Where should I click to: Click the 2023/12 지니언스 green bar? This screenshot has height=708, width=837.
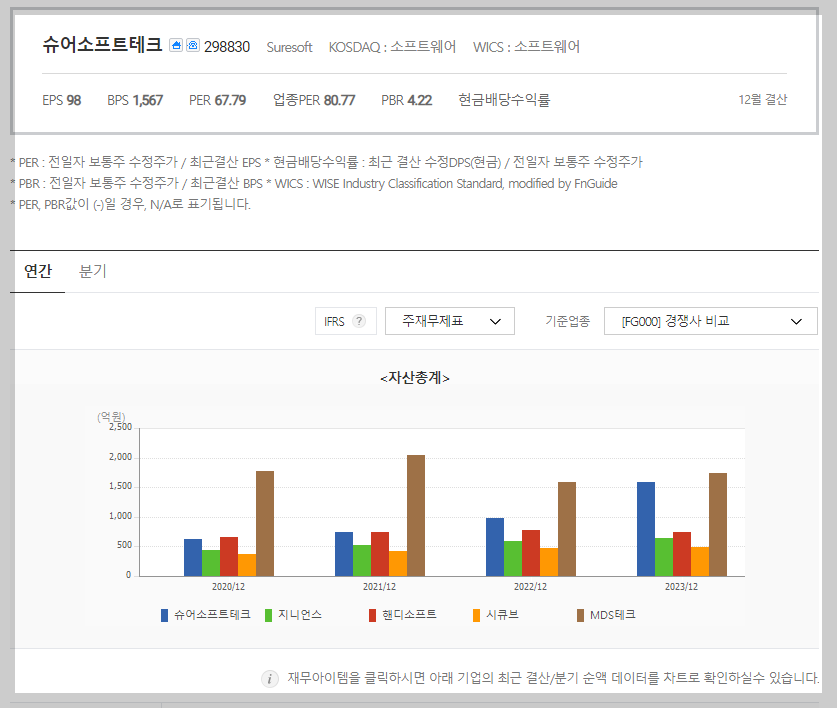click(x=664, y=557)
